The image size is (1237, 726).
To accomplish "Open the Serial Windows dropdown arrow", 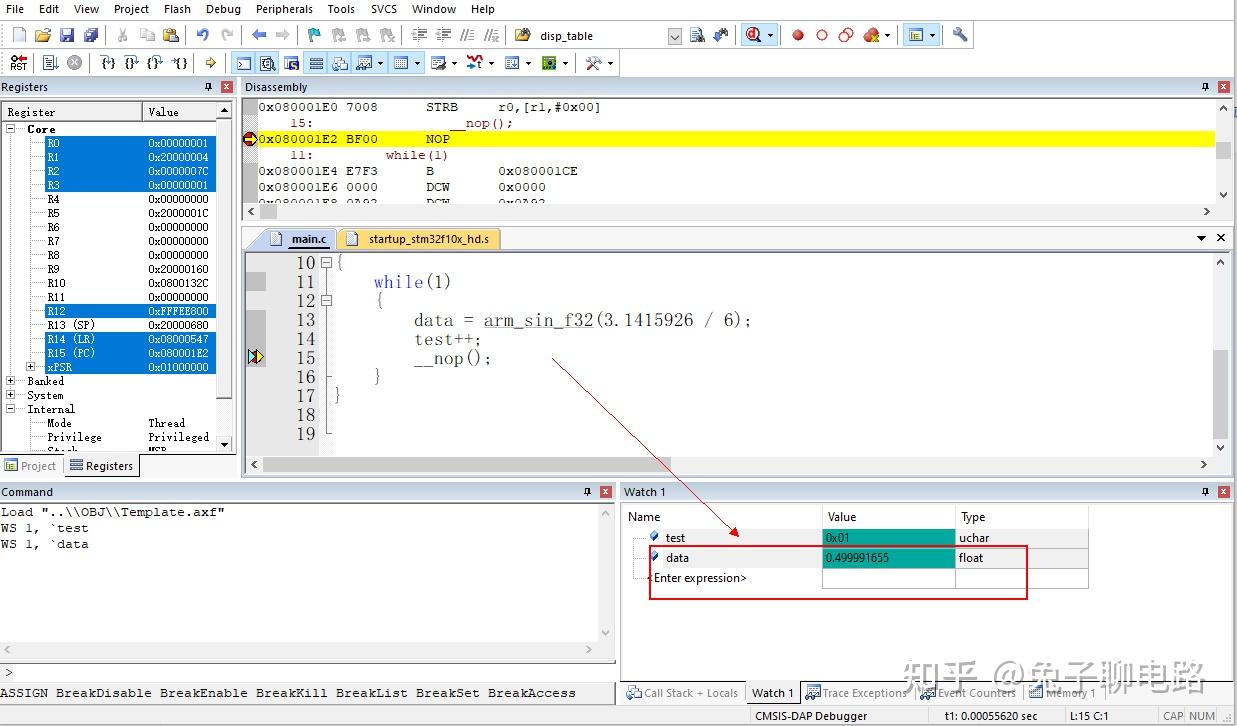I will (x=454, y=62).
